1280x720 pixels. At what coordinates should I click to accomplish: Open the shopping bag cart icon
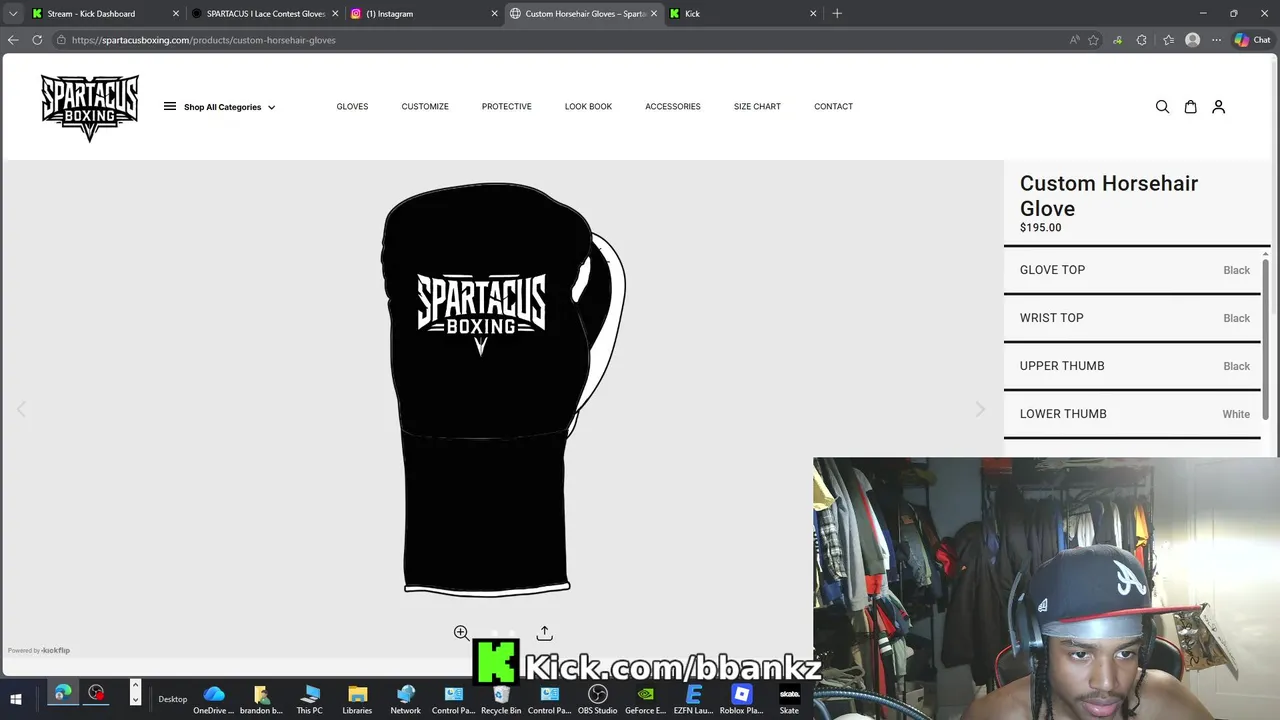pos(1190,107)
